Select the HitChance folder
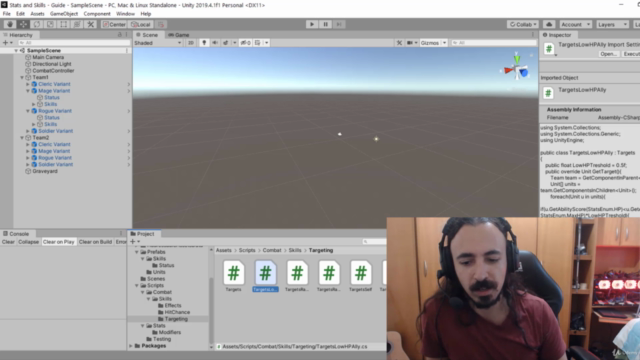This screenshot has width=640, height=360. (177, 312)
